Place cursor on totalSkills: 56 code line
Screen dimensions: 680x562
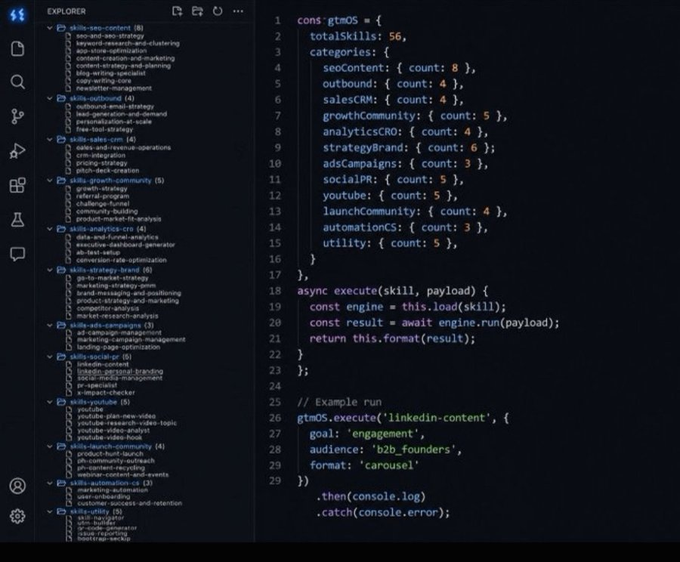(x=358, y=36)
